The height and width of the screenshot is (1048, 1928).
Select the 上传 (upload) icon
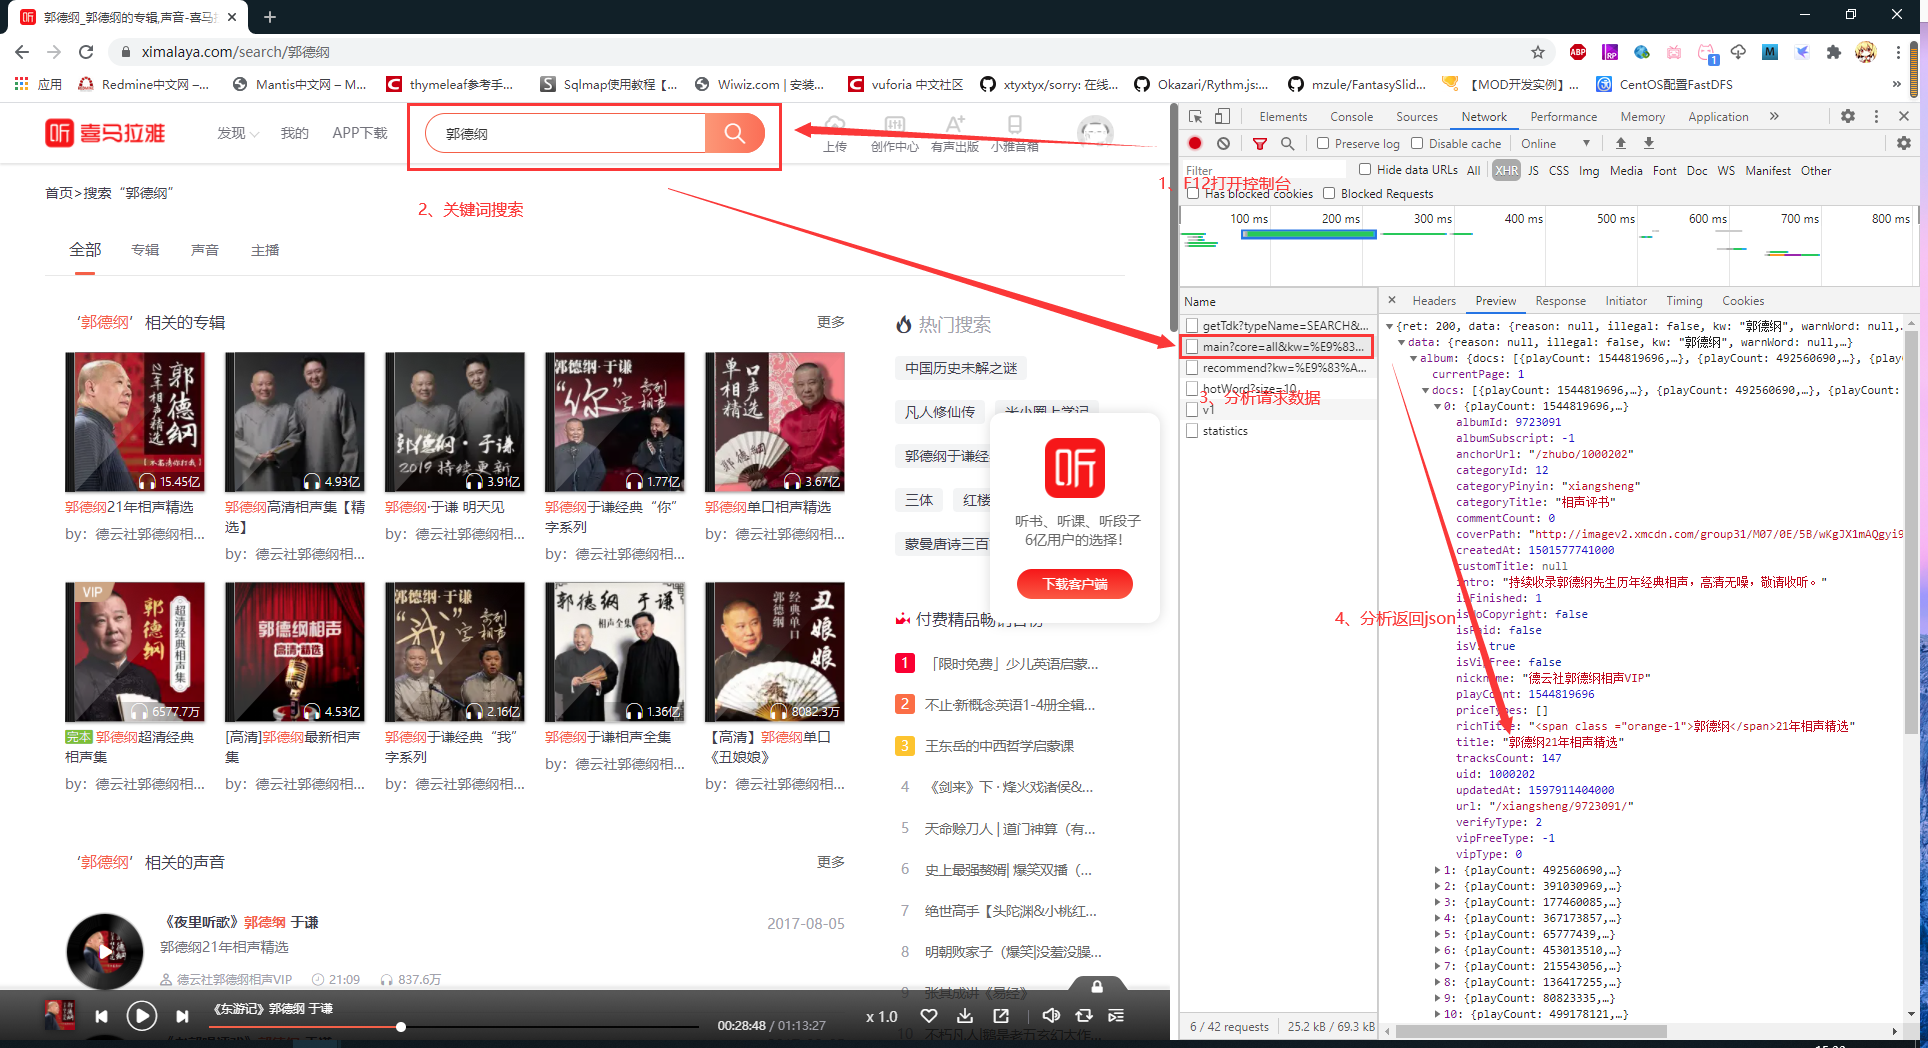click(x=836, y=122)
